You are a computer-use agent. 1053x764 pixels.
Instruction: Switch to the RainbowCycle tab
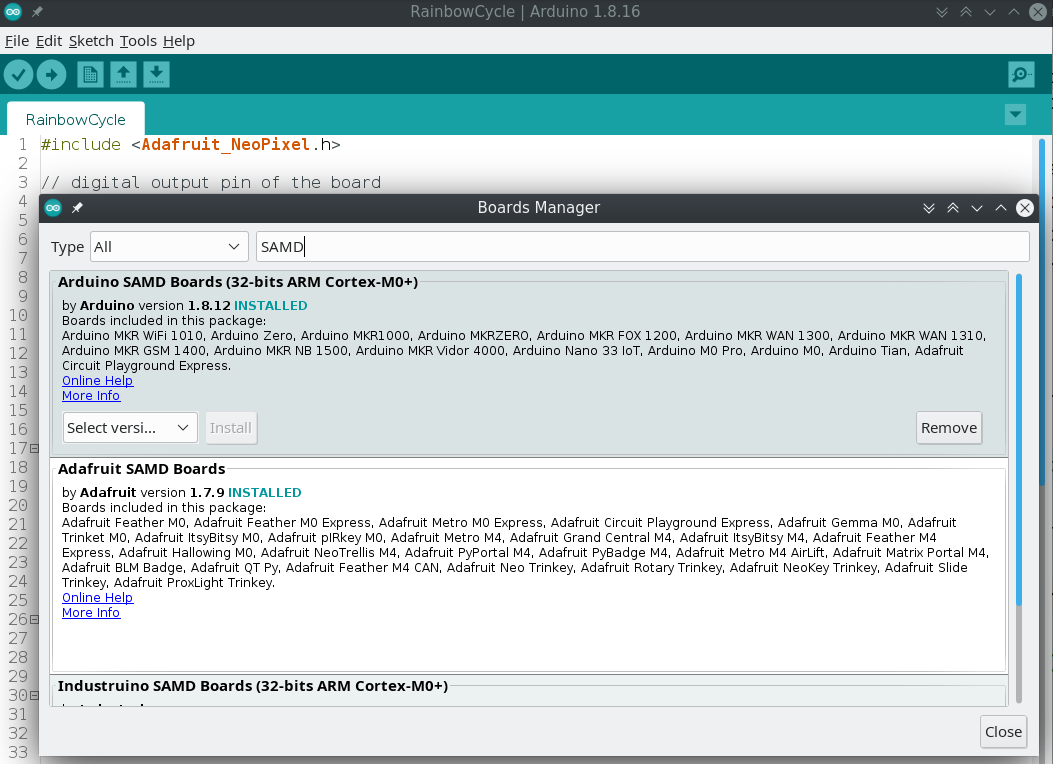[x=77, y=118]
